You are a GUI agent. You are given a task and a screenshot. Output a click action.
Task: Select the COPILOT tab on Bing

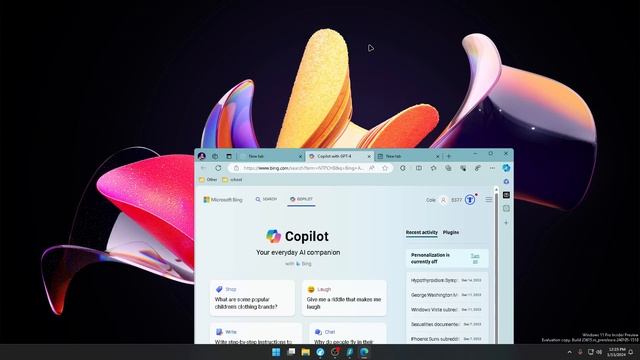point(301,199)
